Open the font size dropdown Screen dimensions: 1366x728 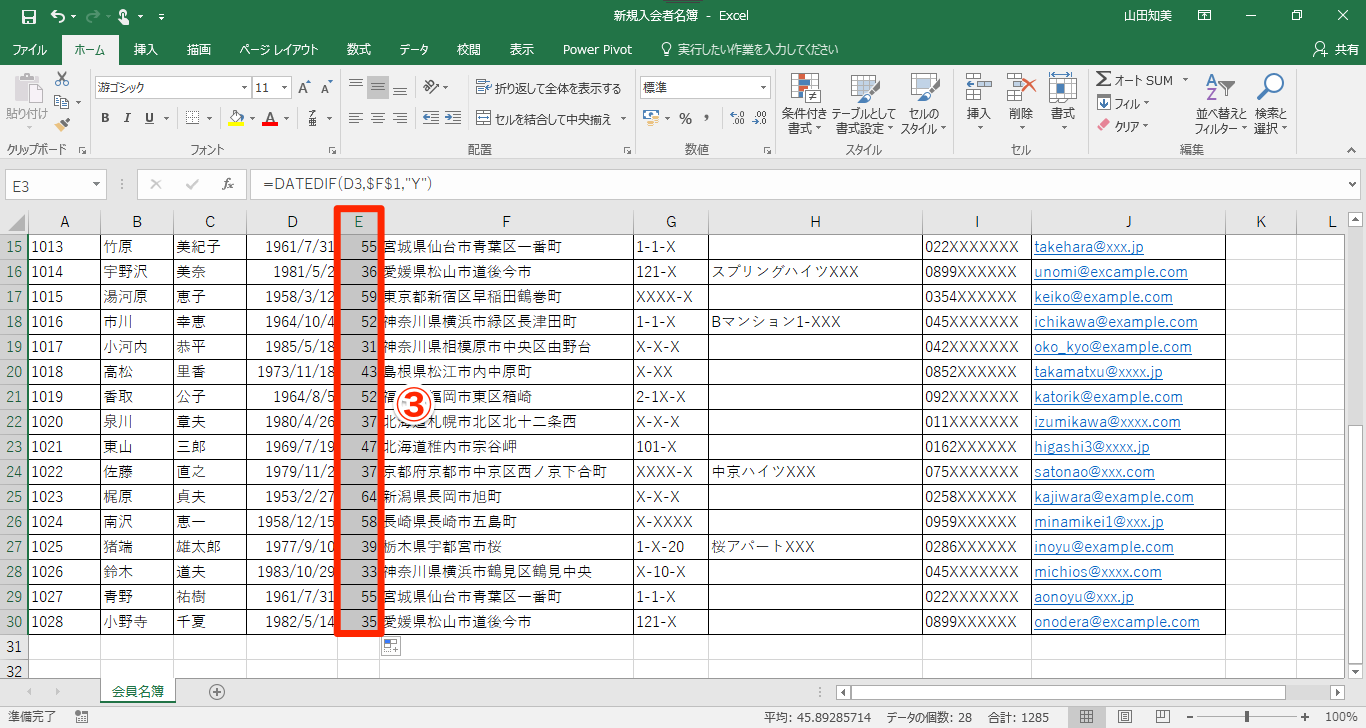click(x=286, y=88)
